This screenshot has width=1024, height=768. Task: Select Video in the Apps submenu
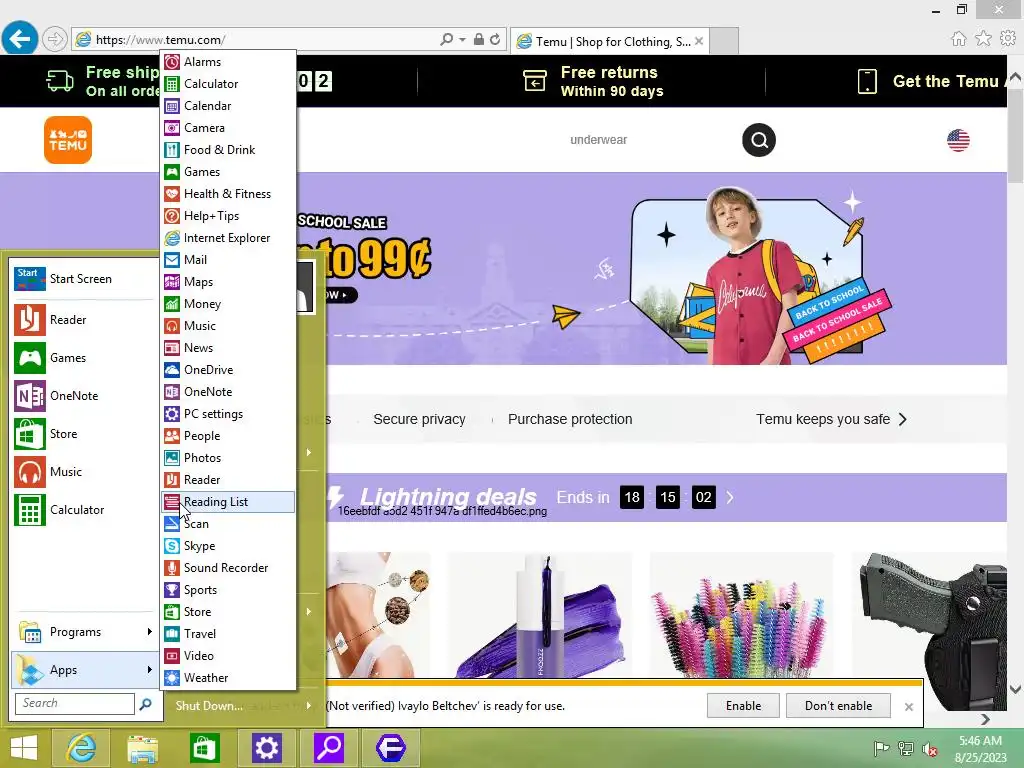click(228, 656)
